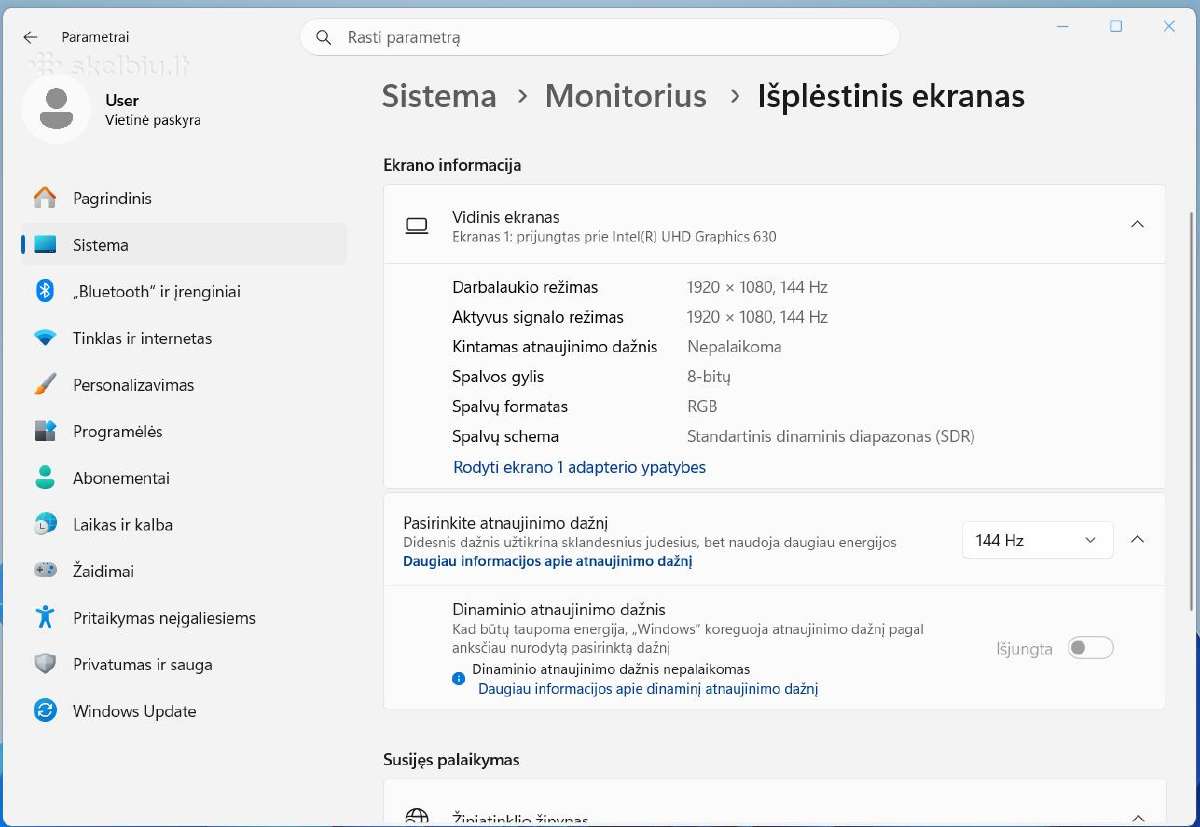Select Sistema in the sidebar
Image resolution: width=1200 pixels, height=827 pixels.
[x=183, y=245]
